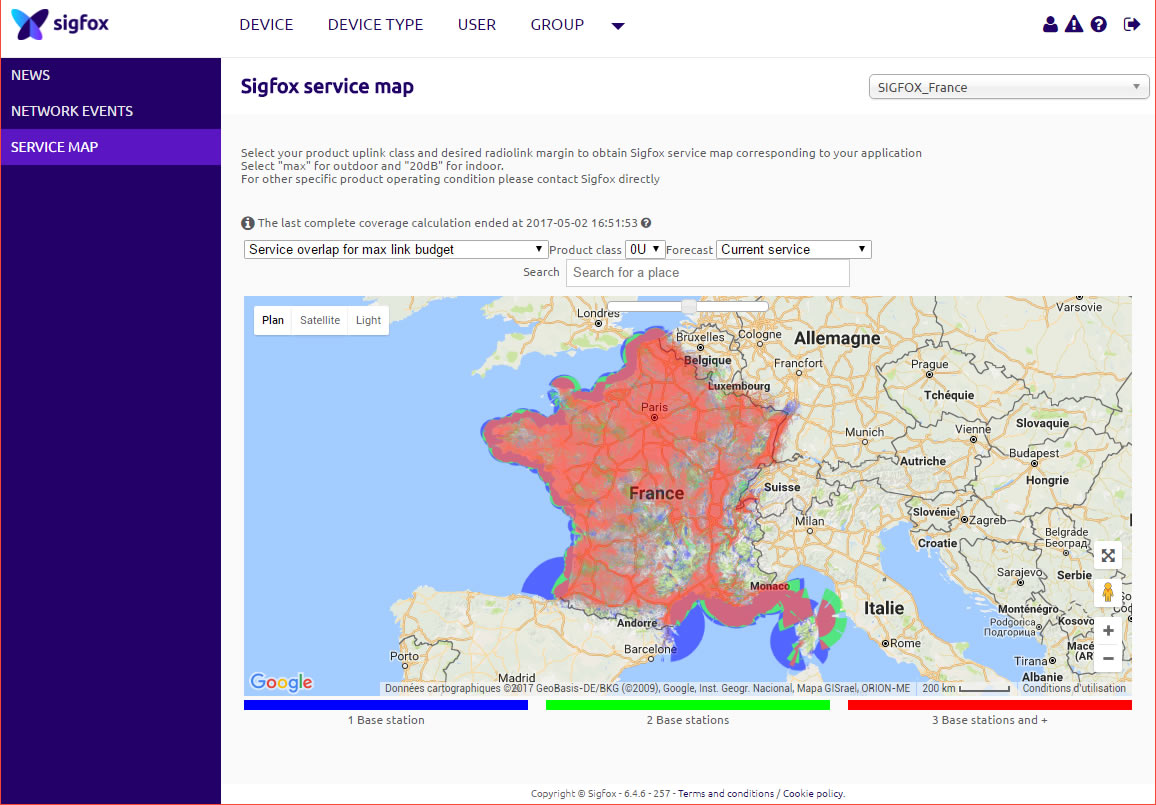
Task: Click the Munich city label on the map
Action: [x=864, y=432]
